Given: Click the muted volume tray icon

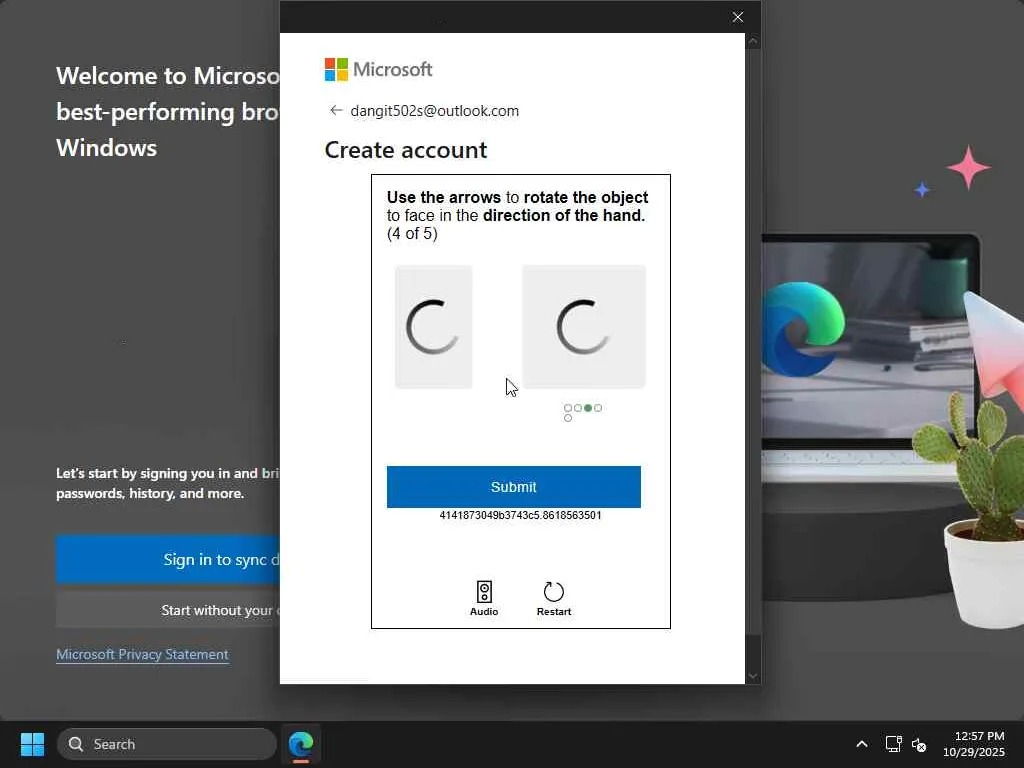Looking at the screenshot, I should (919, 744).
